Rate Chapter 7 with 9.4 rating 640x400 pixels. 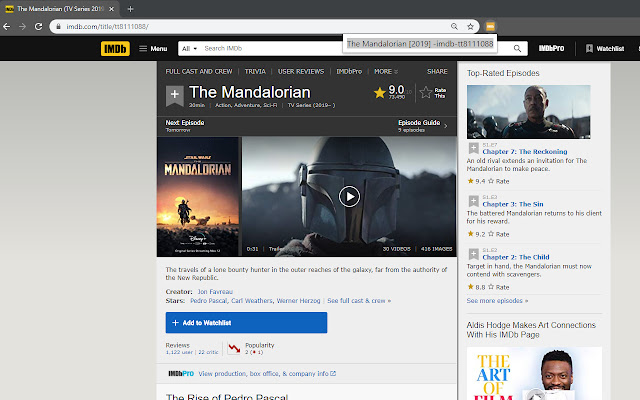499,181
